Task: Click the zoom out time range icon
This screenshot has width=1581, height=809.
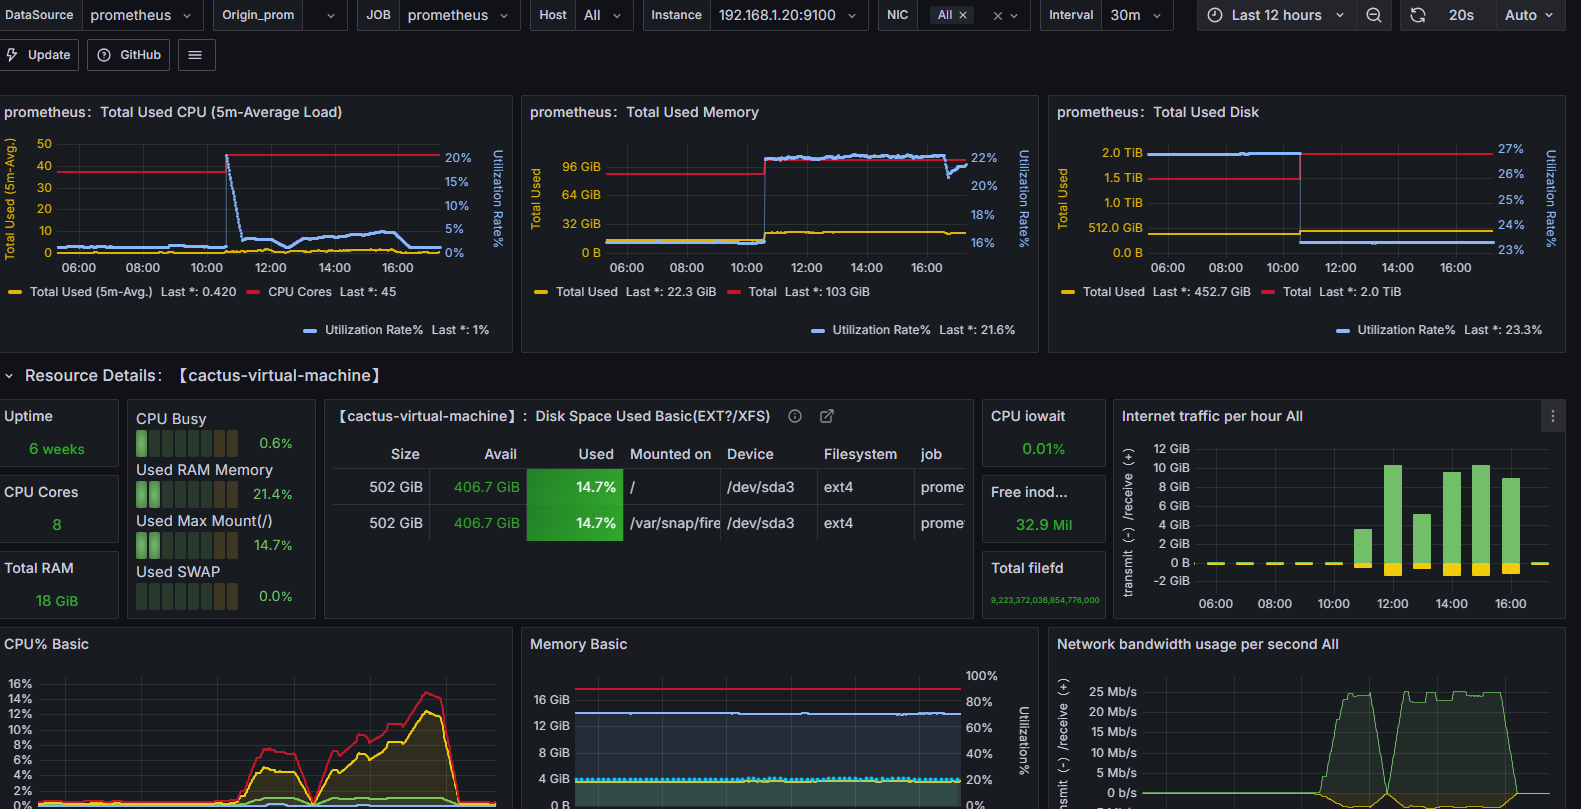Action: (x=1374, y=15)
